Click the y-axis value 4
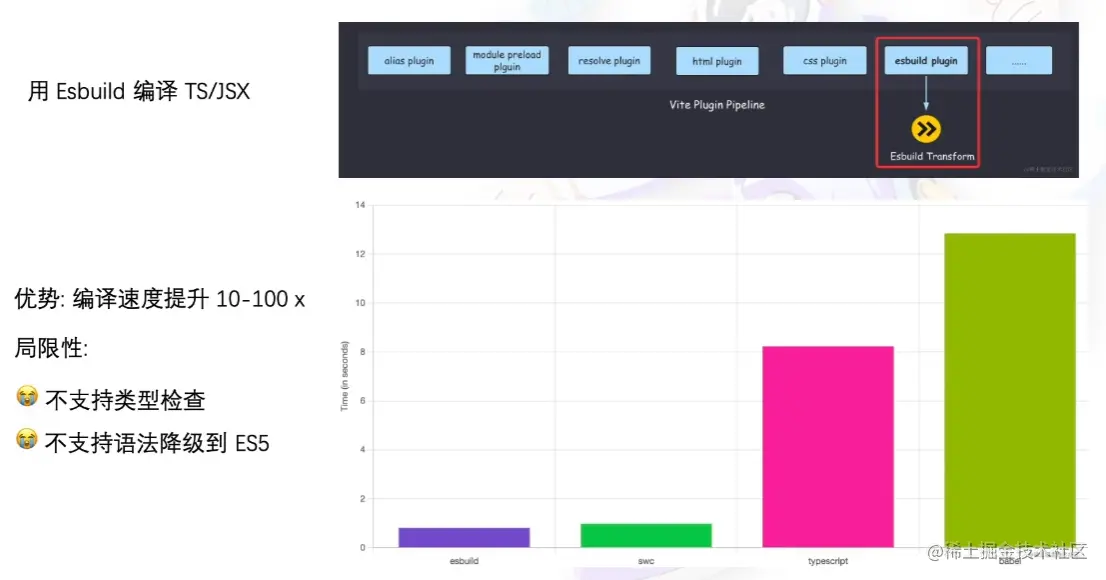Screen dimensions: 1106x580 click(363, 449)
